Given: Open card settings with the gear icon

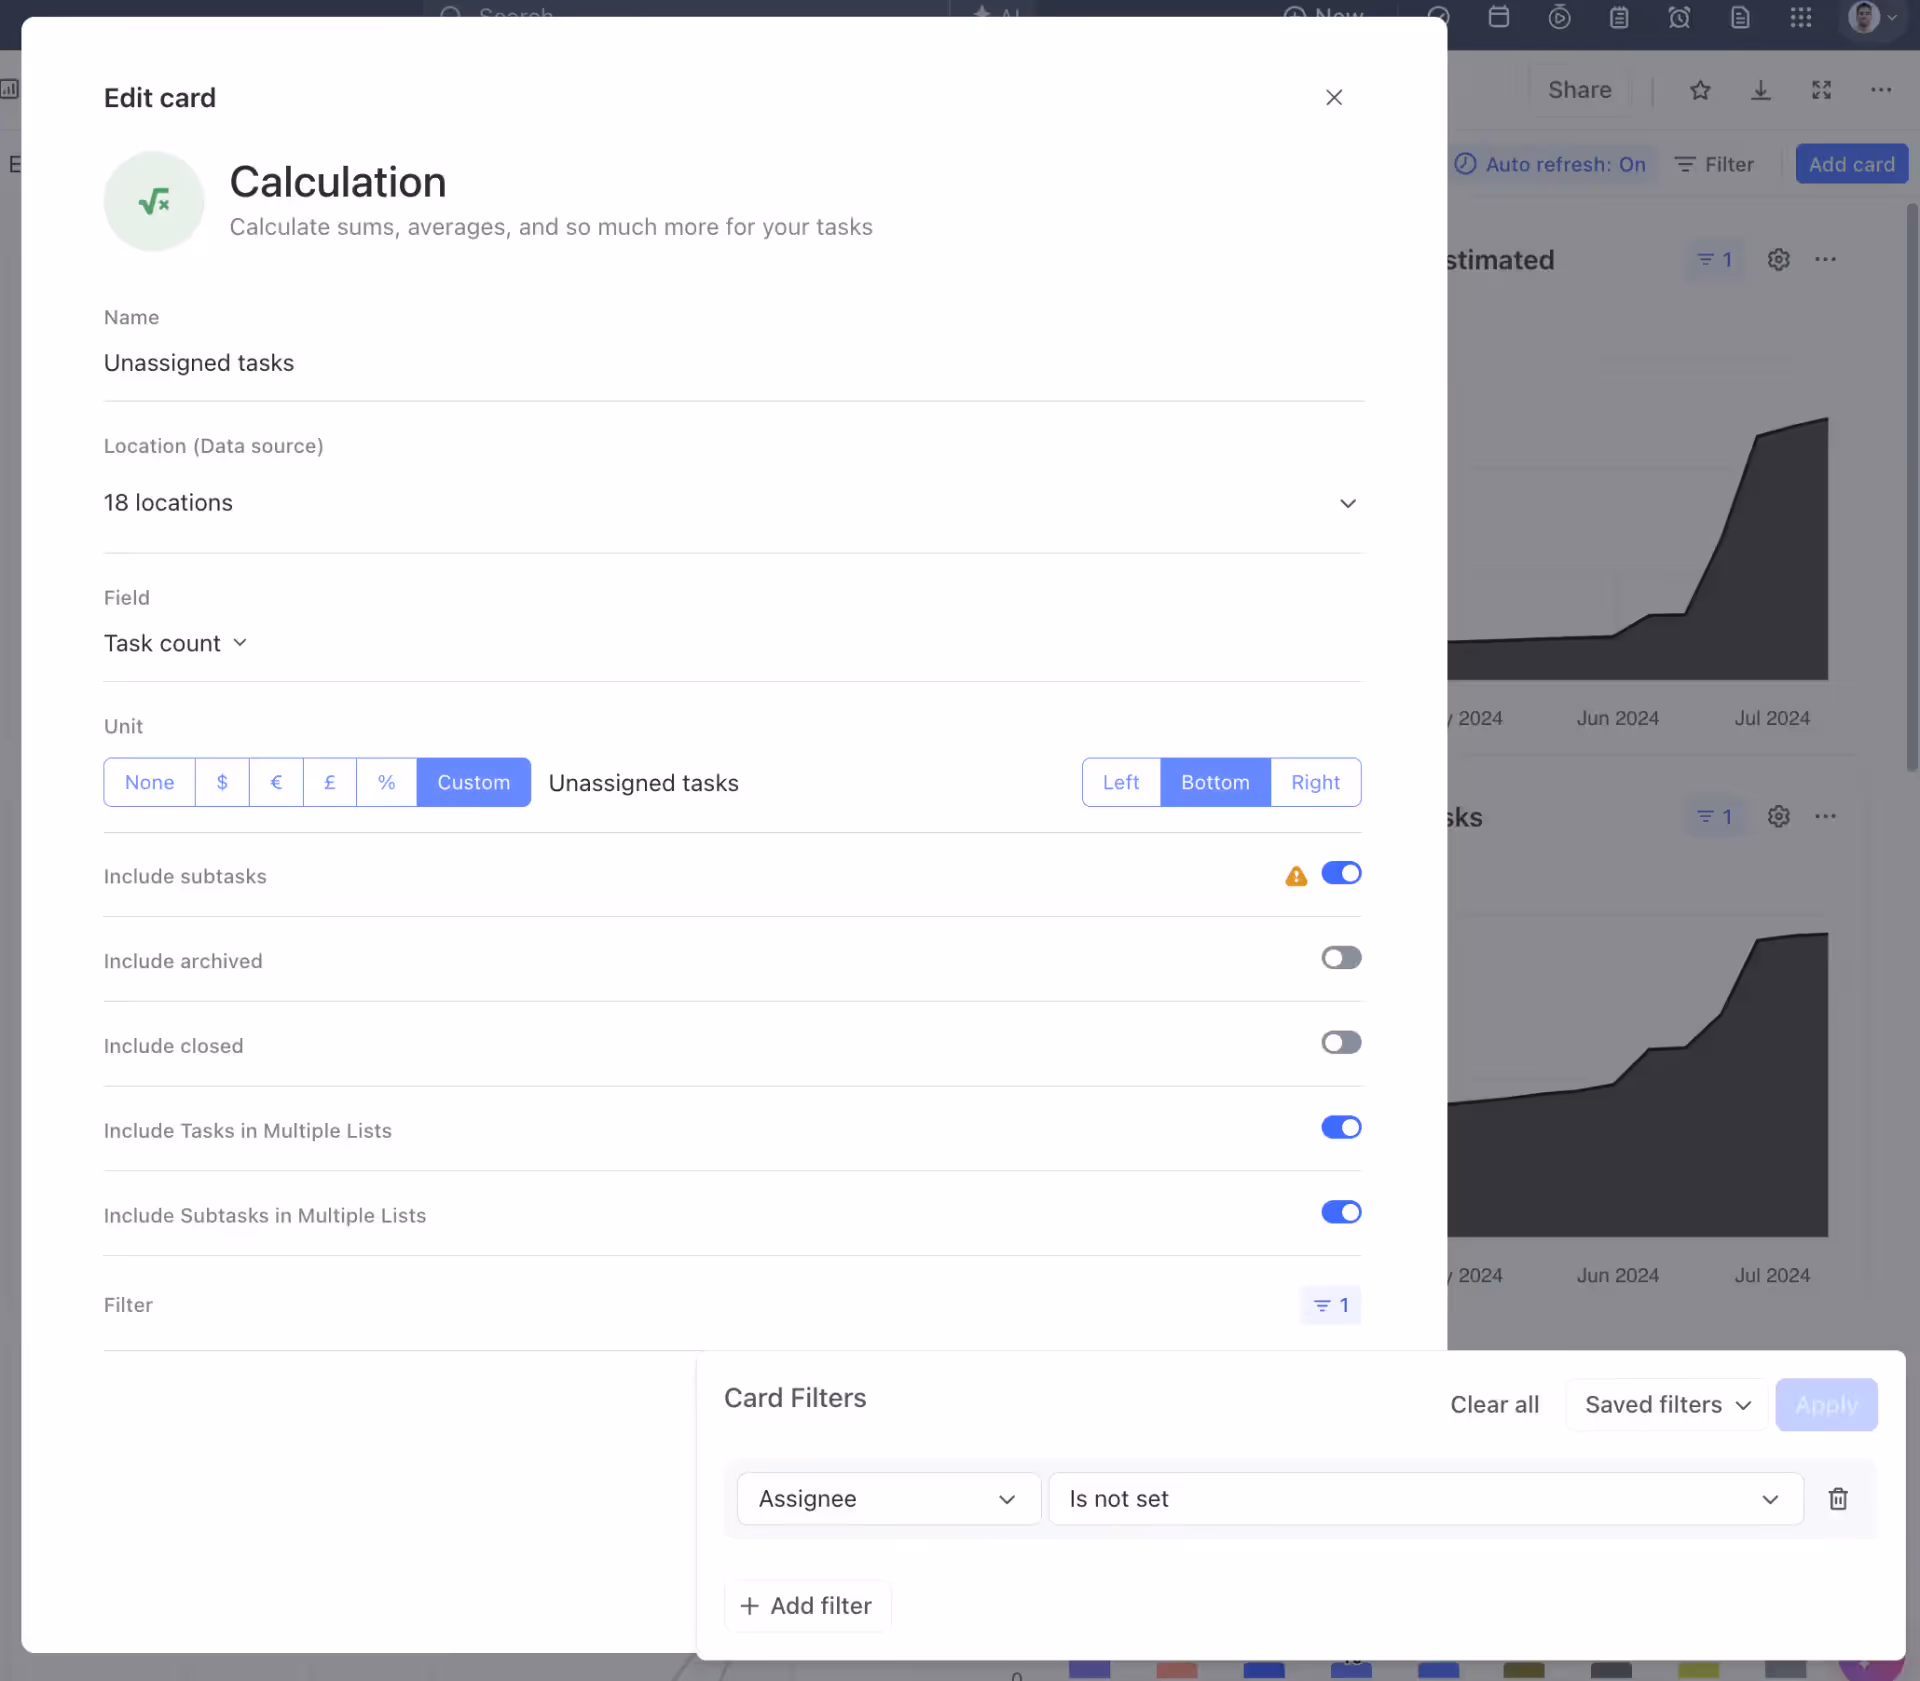Looking at the screenshot, I should coord(1779,259).
